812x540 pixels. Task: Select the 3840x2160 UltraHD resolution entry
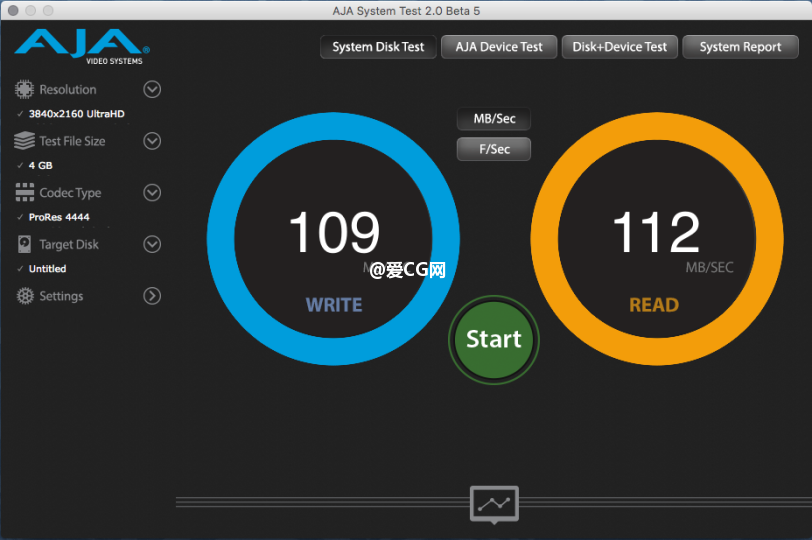[x=77, y=114]
